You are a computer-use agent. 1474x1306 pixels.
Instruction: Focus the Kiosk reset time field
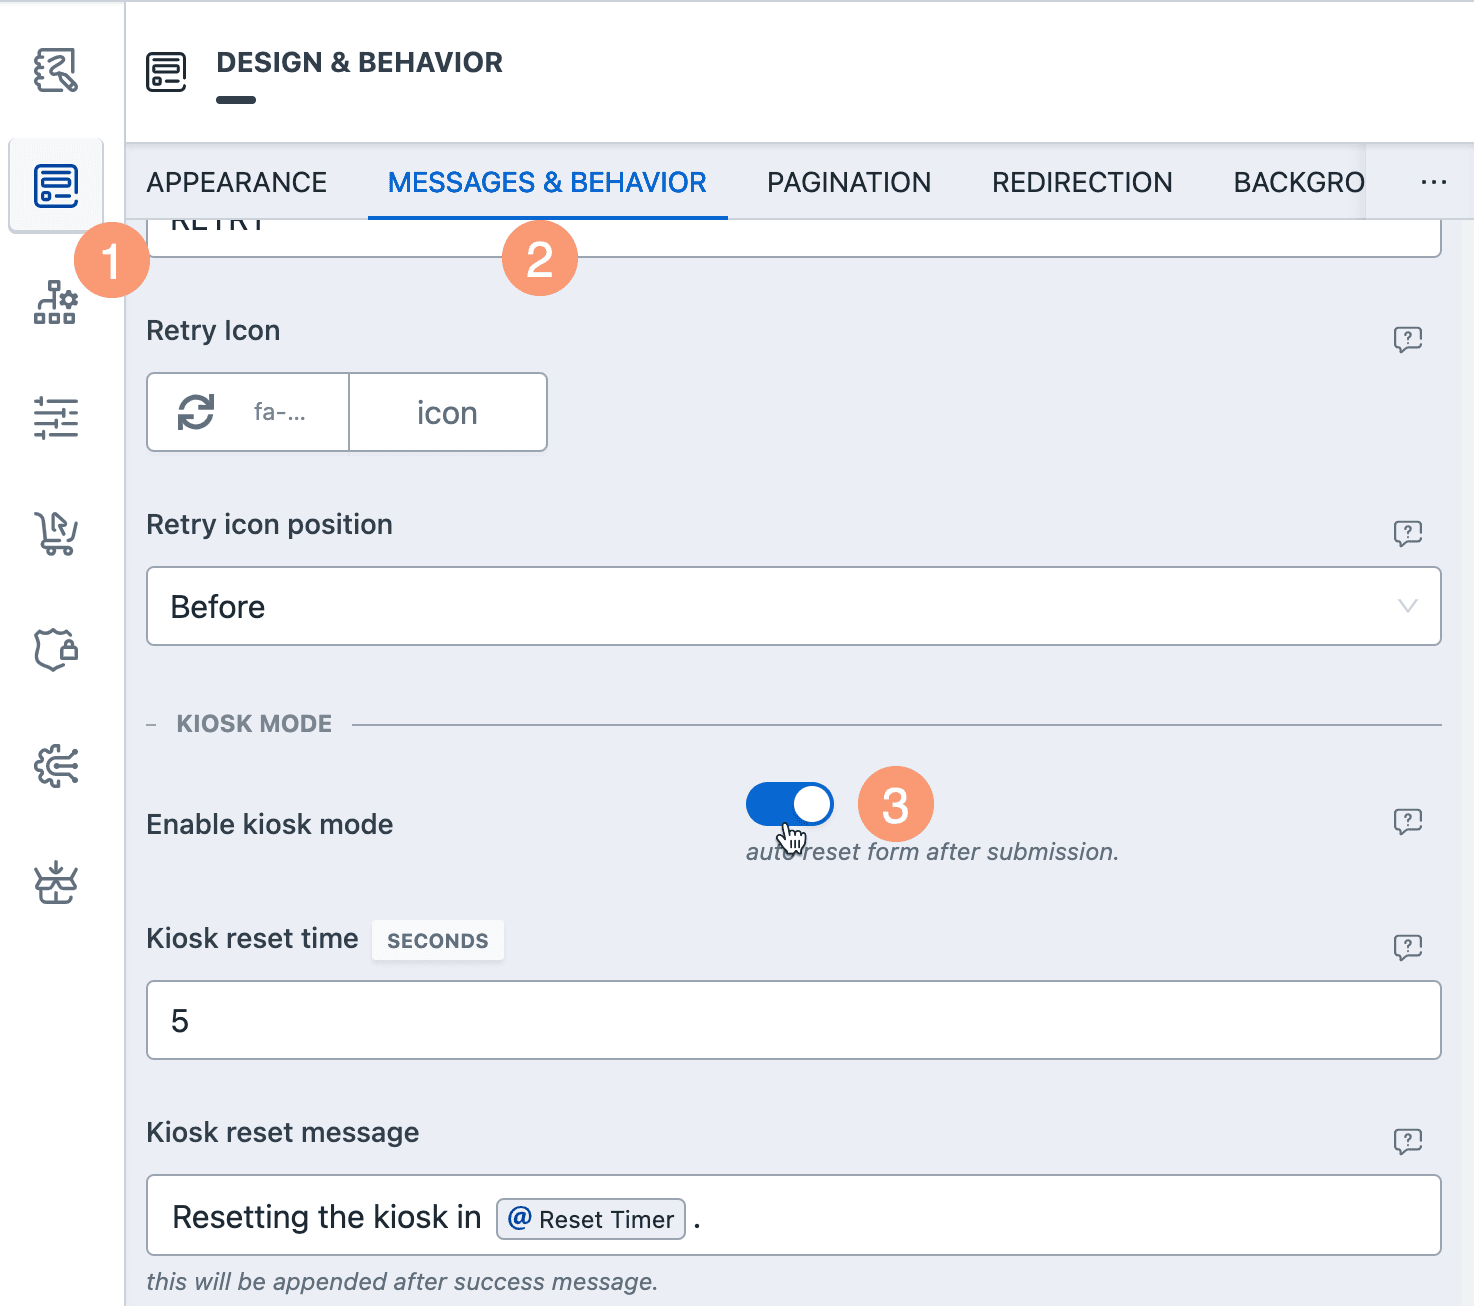coord(794,1020)
